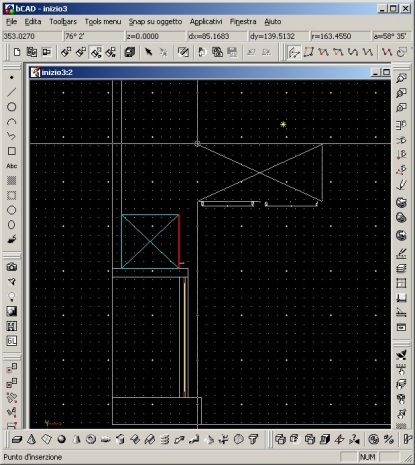Choose the Arc tool in left toolbar
Viewport: 415px width, 465px height.
point(12,122)
